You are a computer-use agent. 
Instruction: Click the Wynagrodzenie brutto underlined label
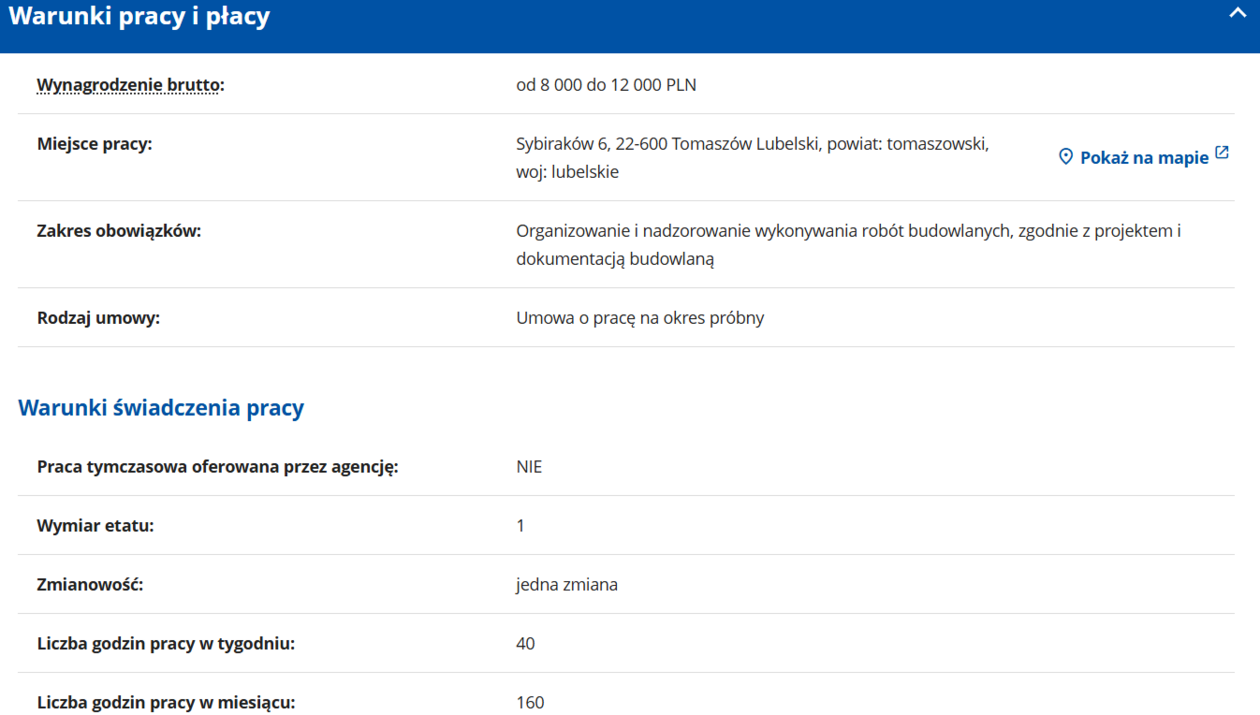130,85
